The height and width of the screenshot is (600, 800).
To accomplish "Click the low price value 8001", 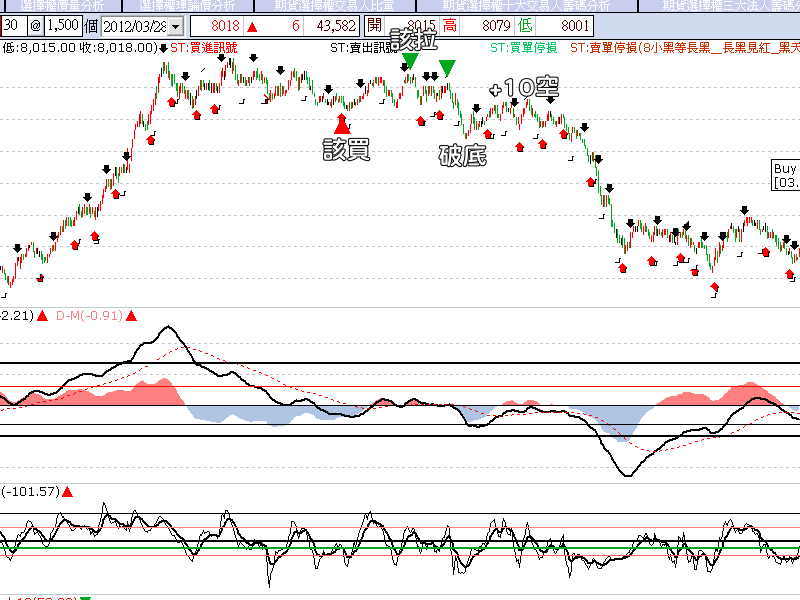I will [574, 26].
